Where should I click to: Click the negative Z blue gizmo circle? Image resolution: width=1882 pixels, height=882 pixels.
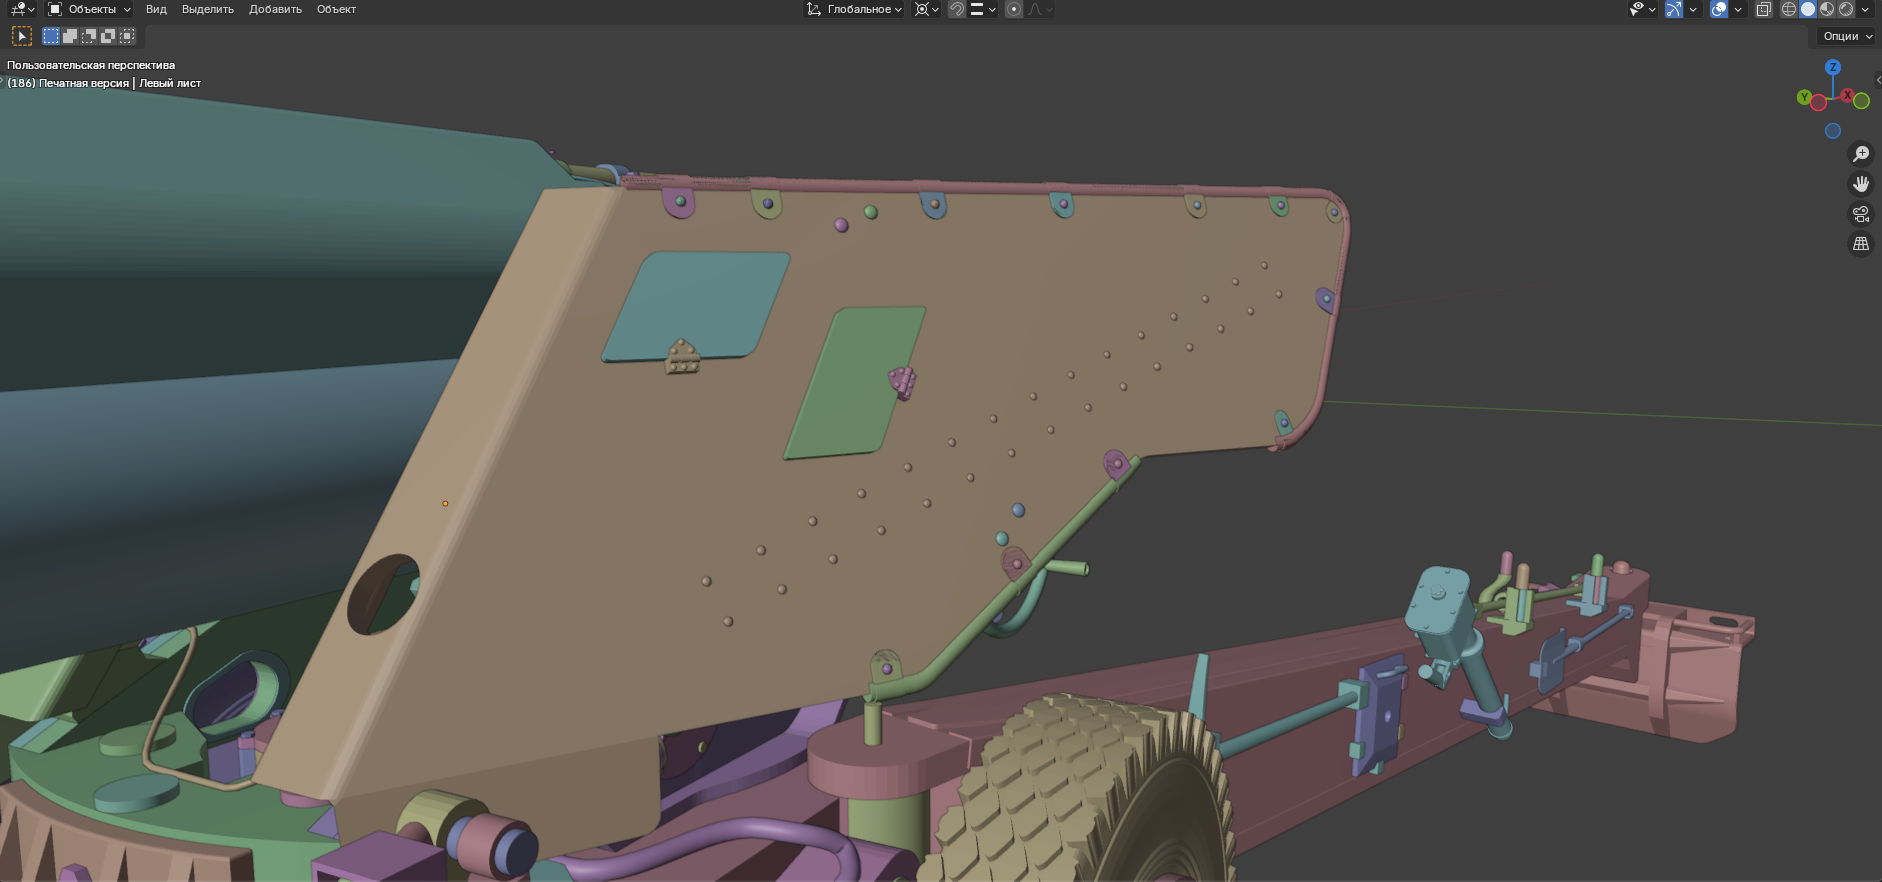[x=1833, y=131]
